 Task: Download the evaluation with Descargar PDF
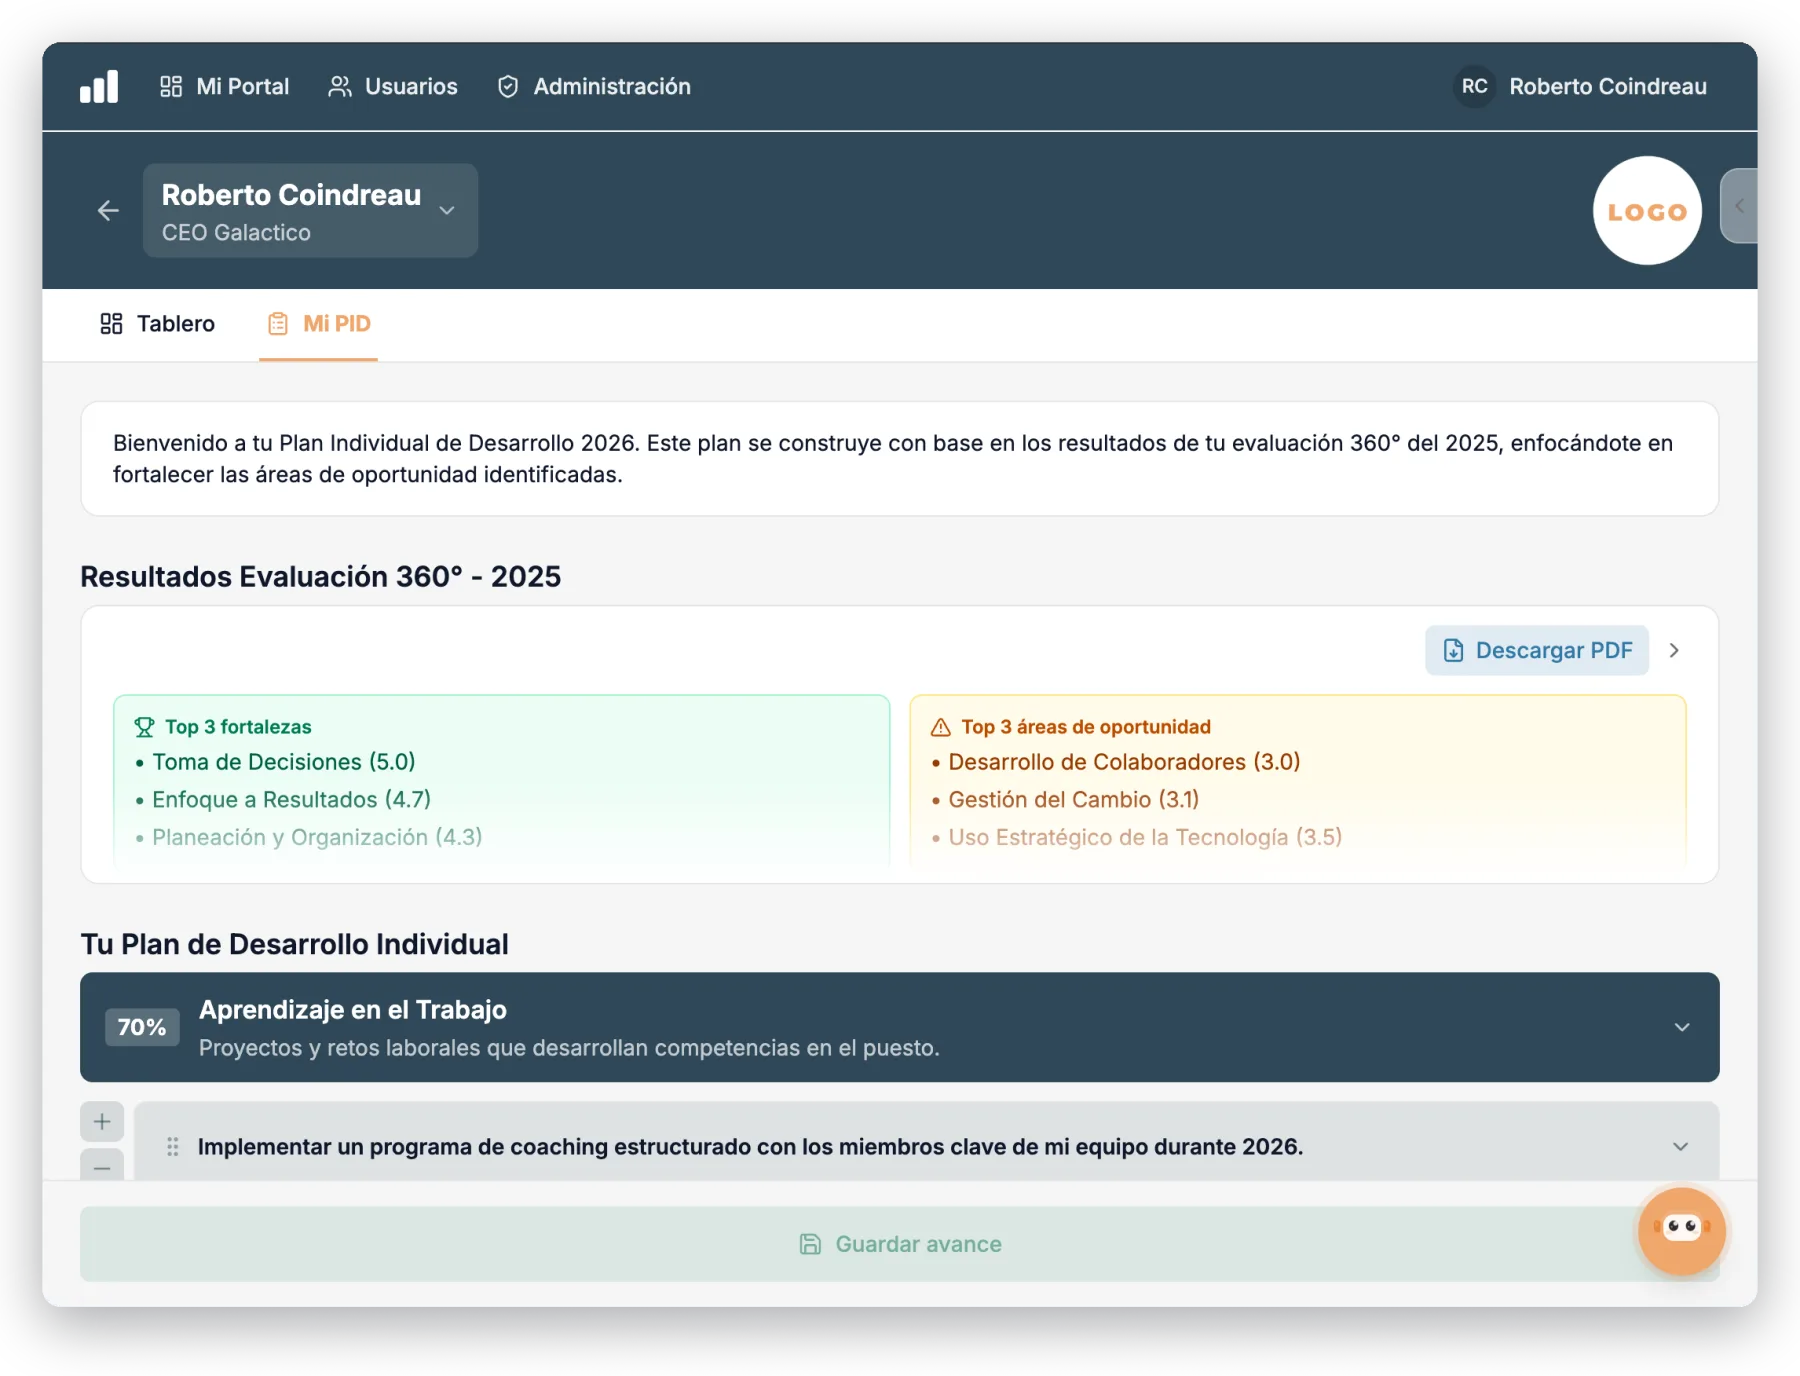1537,651
